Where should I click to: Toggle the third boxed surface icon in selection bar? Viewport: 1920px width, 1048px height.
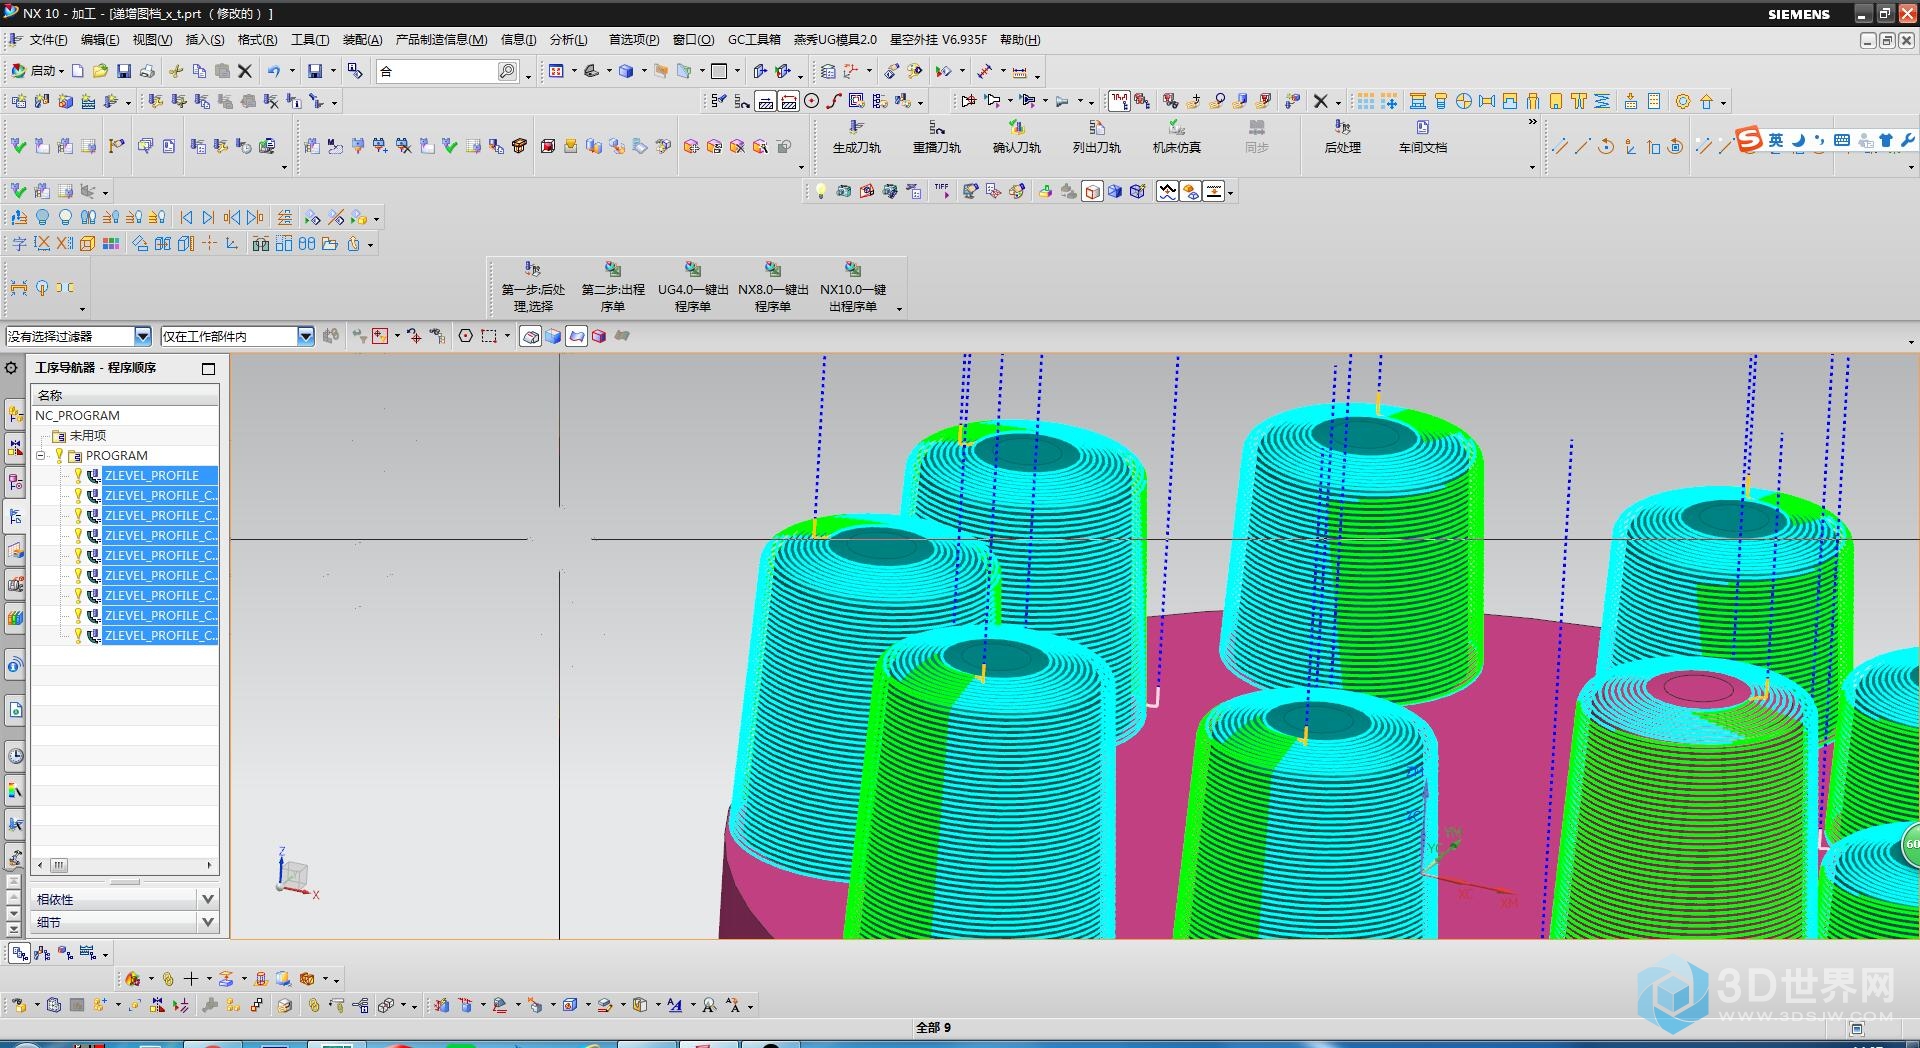click(576, 336)
